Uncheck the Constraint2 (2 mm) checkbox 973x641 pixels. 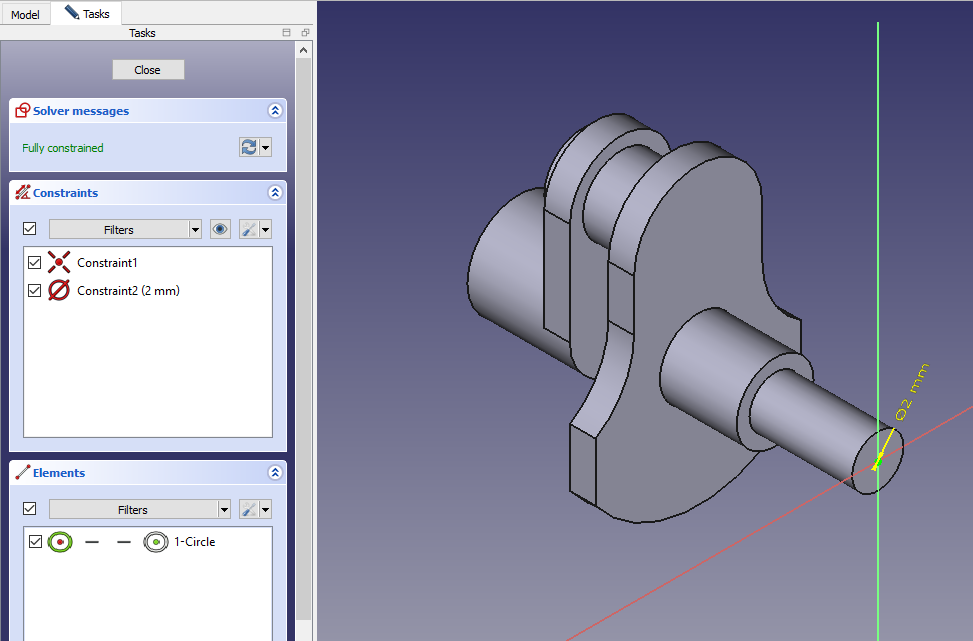coord(35,291)
